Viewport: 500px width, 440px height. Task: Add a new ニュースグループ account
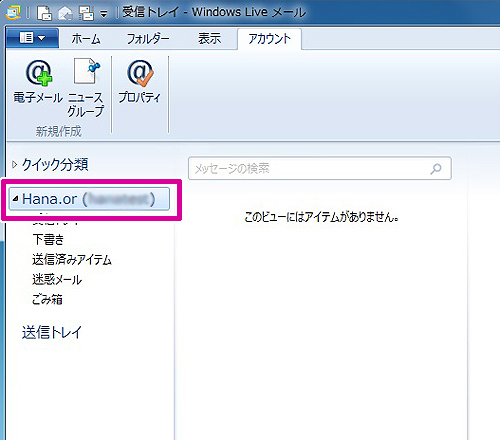tap(86, 88)
